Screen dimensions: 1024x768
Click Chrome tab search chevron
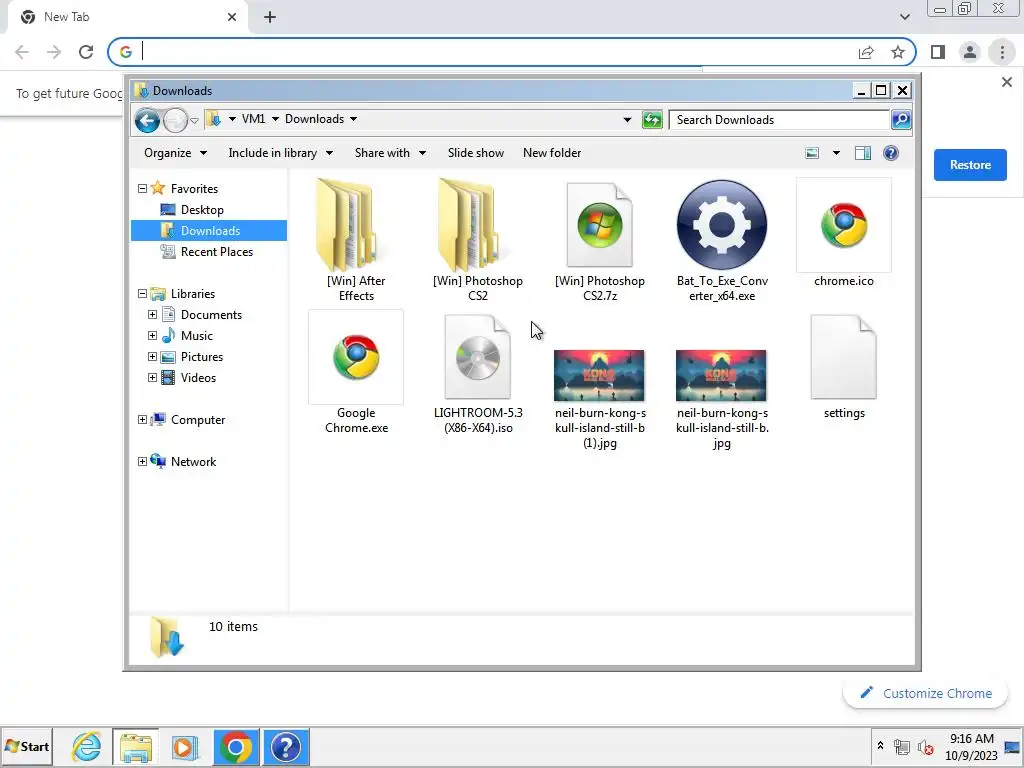point(904,17)
